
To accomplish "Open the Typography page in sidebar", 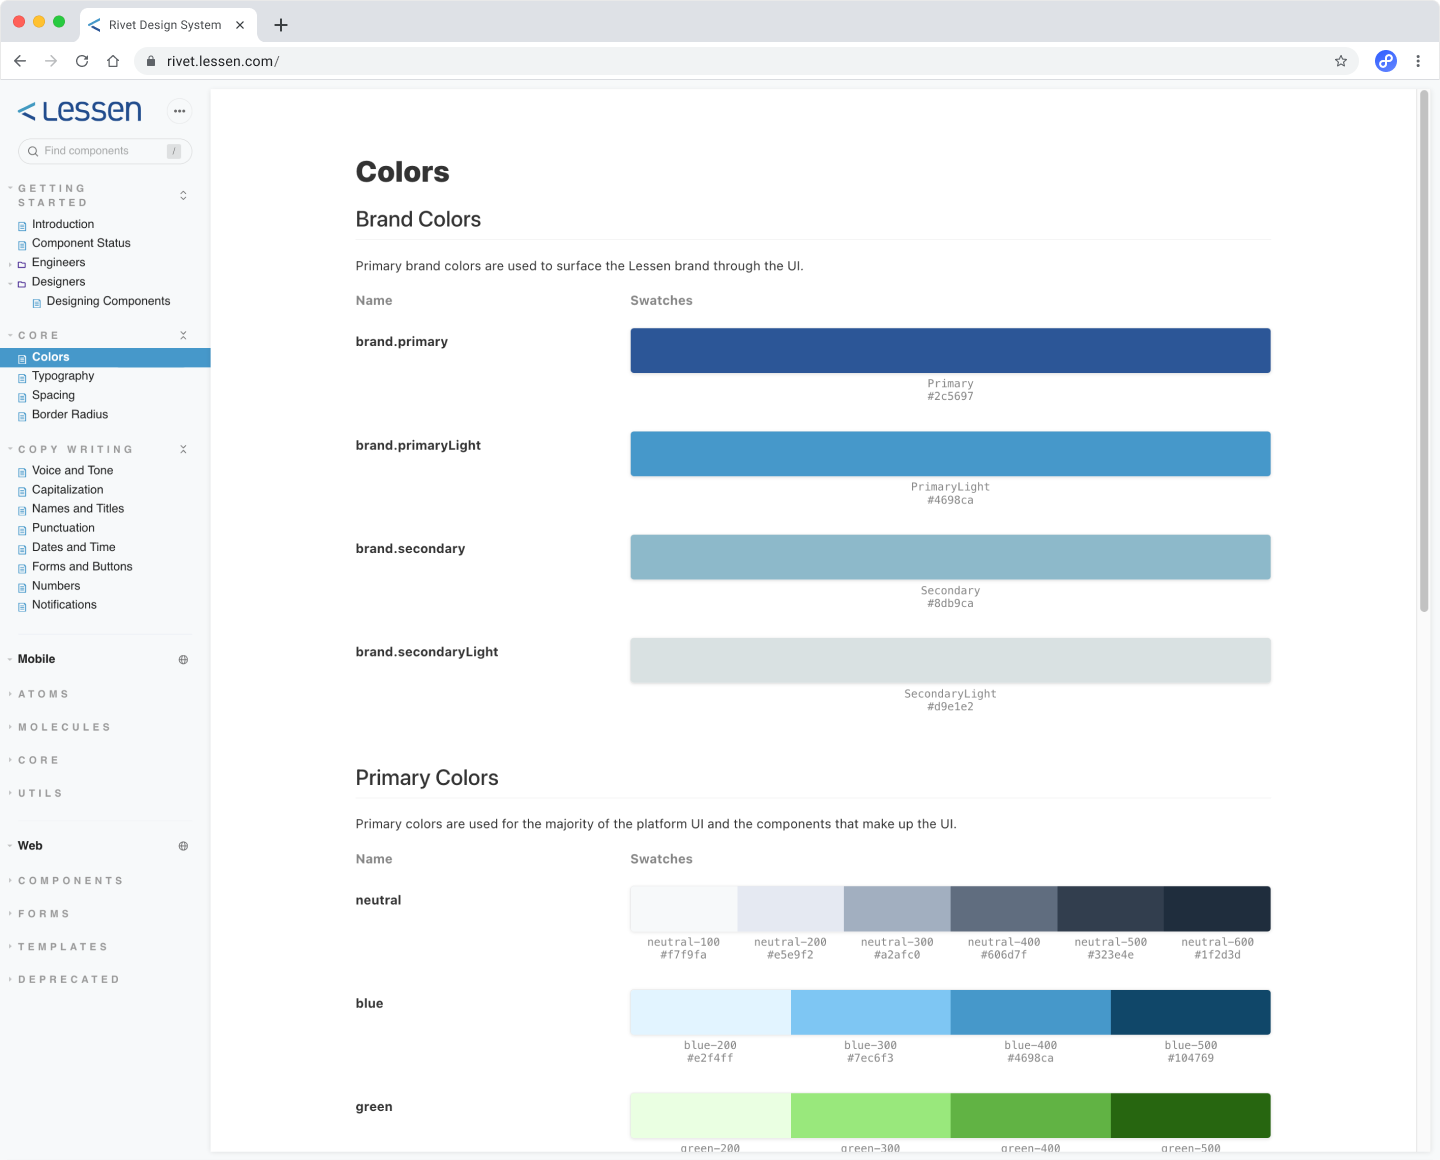I will click(x=63, y=376).
